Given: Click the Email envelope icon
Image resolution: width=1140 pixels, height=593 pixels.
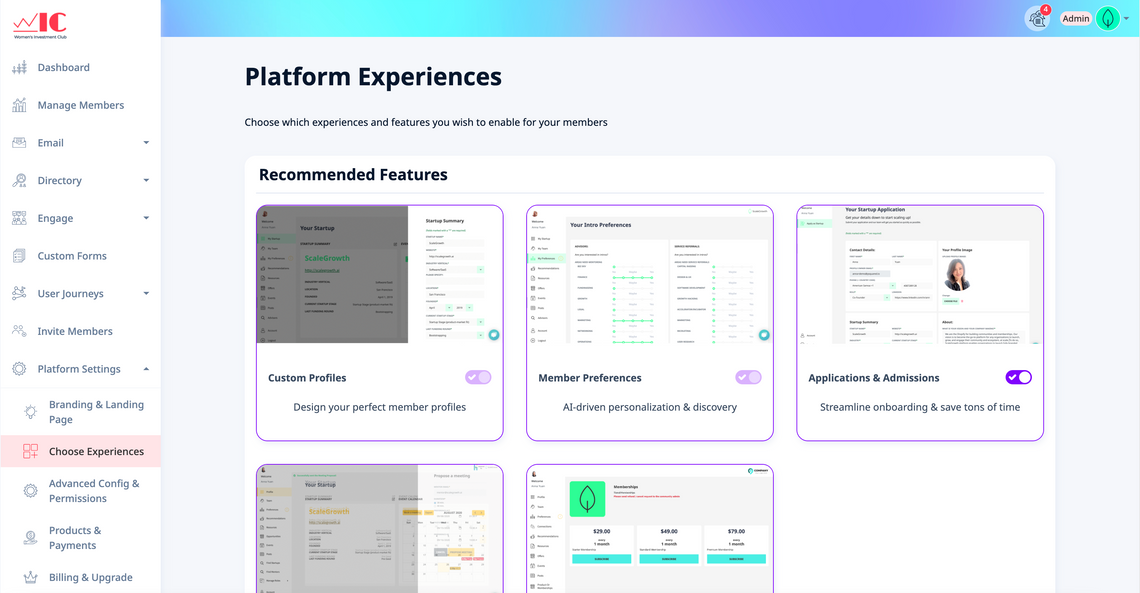Looking at the screenshot, I should [x=20, y=143].
